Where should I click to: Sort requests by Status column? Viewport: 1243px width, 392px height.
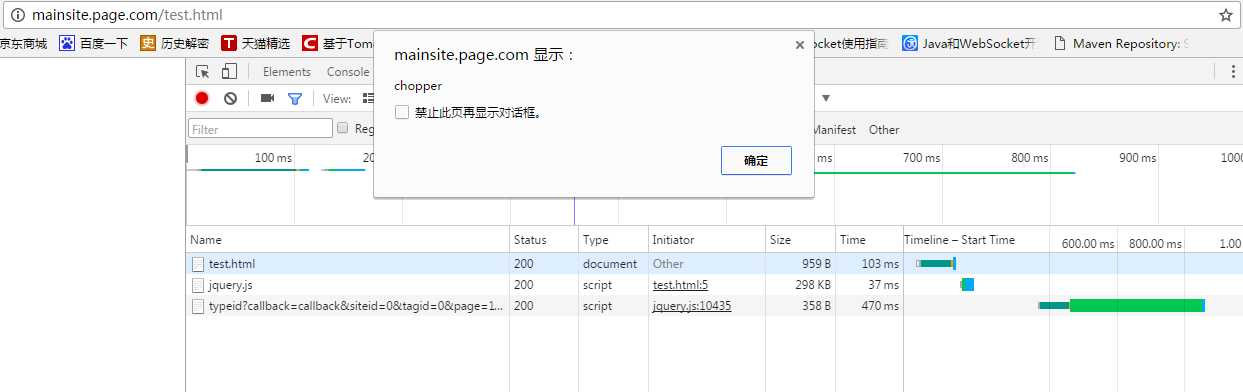tap(544, 240)
